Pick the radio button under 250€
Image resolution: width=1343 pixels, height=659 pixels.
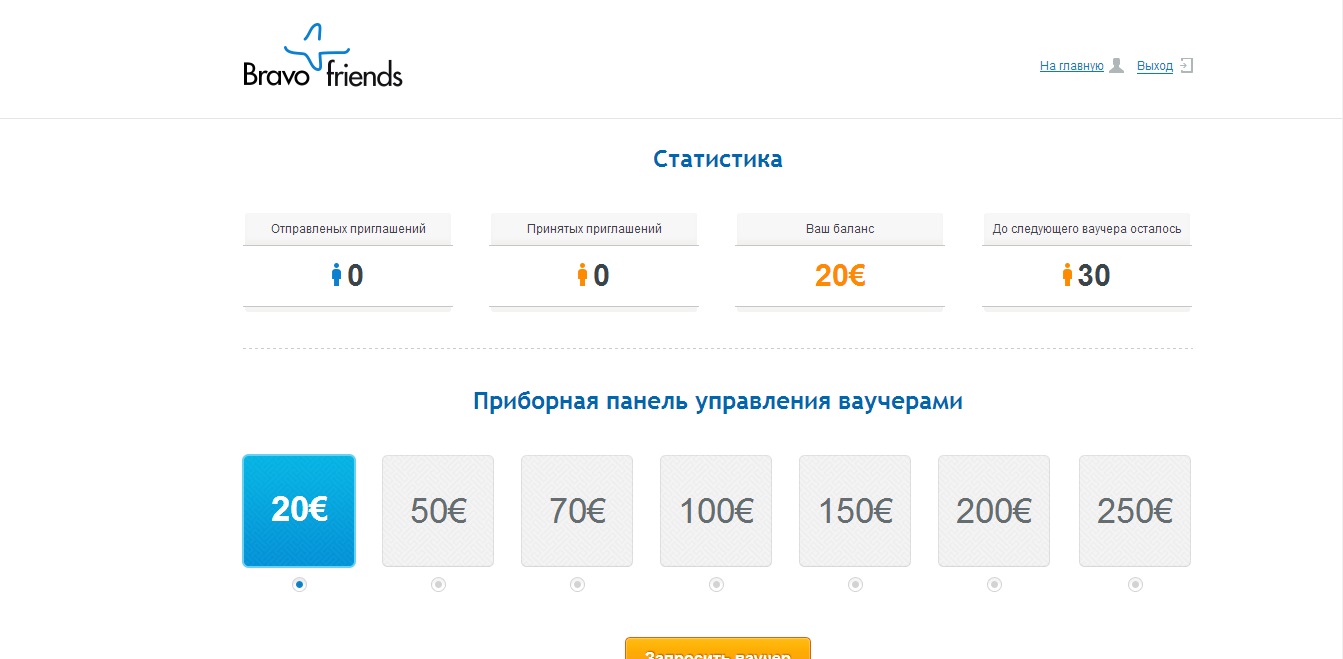tap(1135, 585)
